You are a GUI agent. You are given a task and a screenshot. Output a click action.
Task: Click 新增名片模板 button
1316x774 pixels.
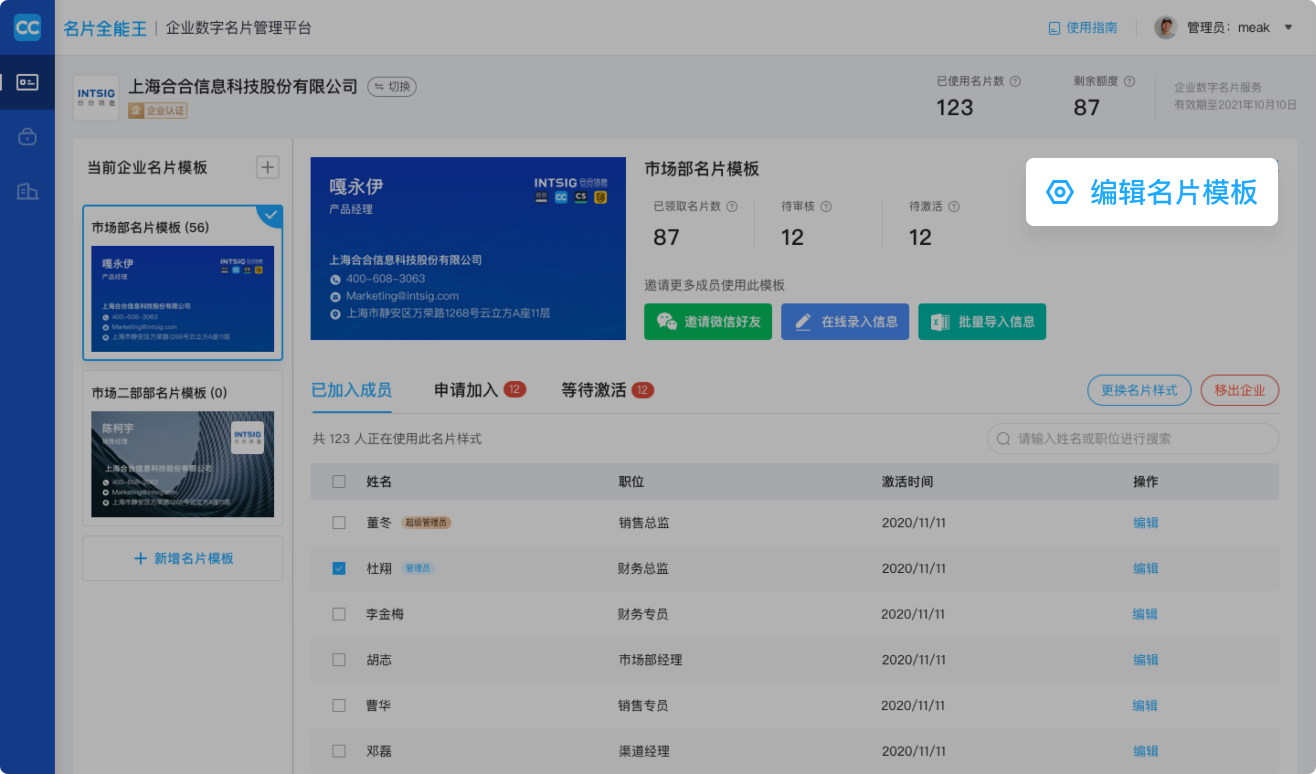pos(182,559)
